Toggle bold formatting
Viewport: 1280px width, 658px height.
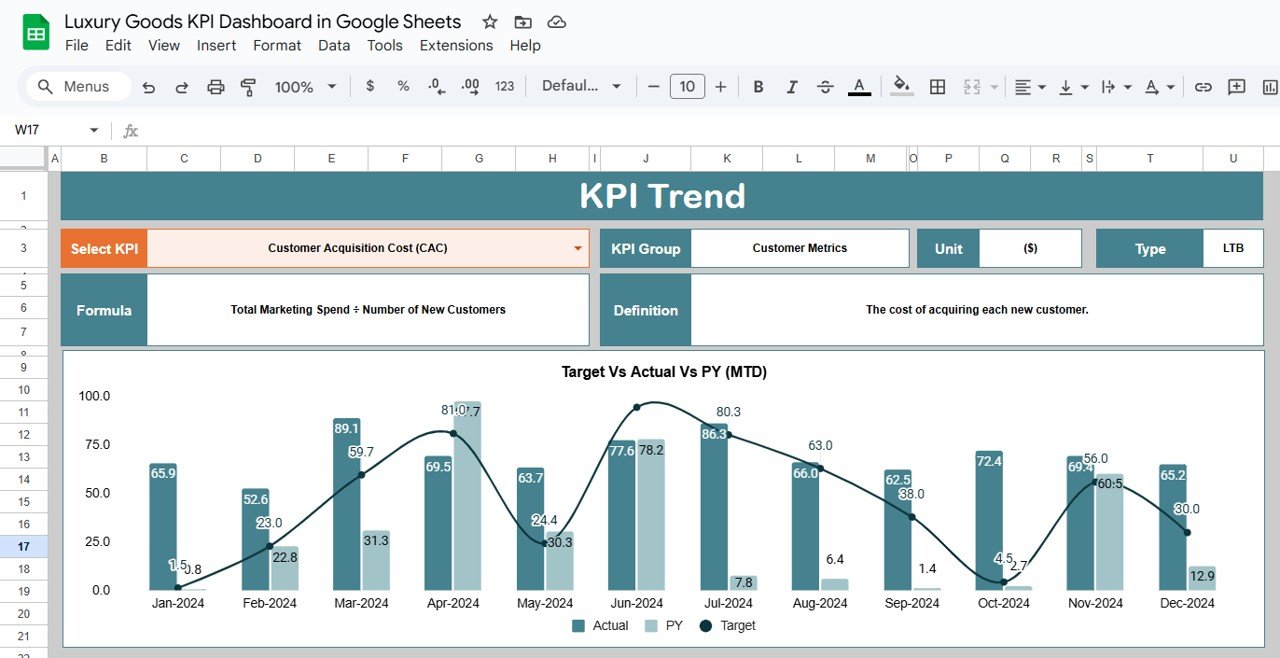[x=758, y=87]
